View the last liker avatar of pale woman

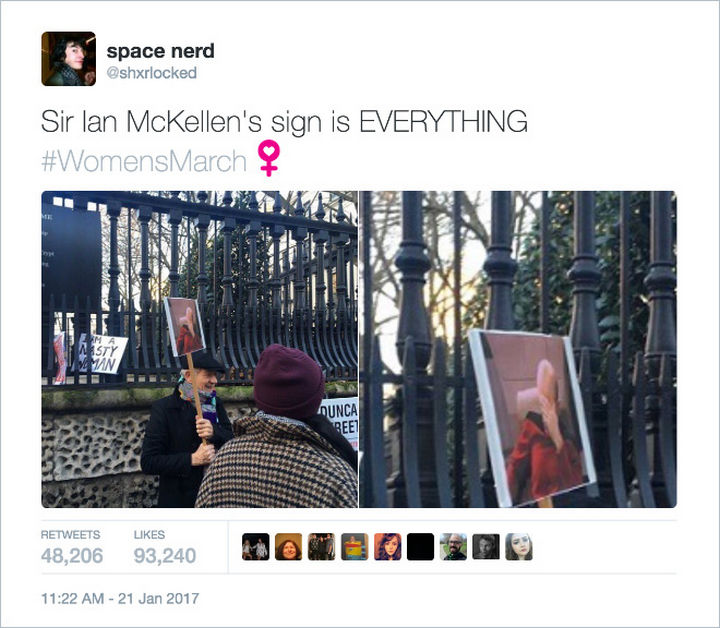pyautogui.click(x=519, y=547)
